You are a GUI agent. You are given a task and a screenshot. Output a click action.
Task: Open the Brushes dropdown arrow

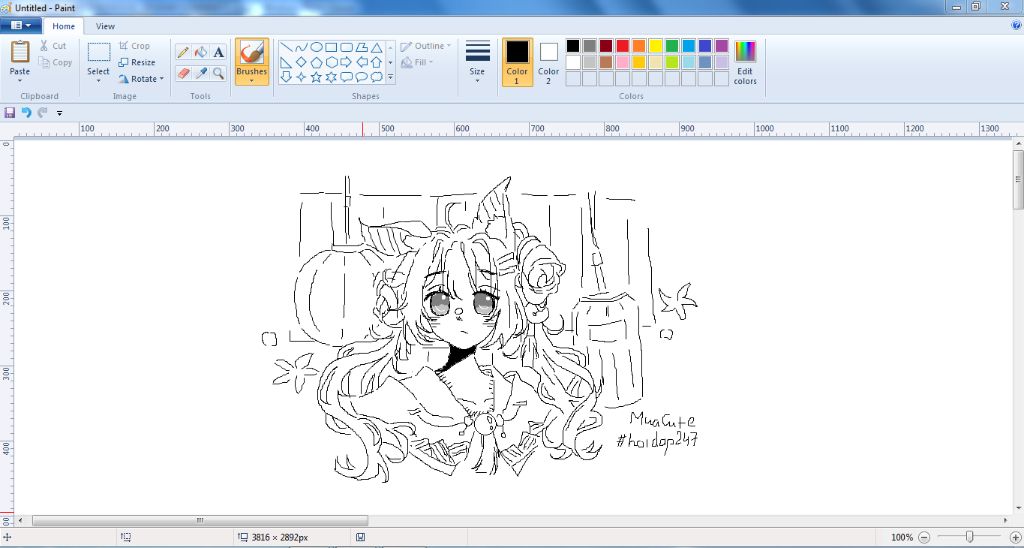251,80
